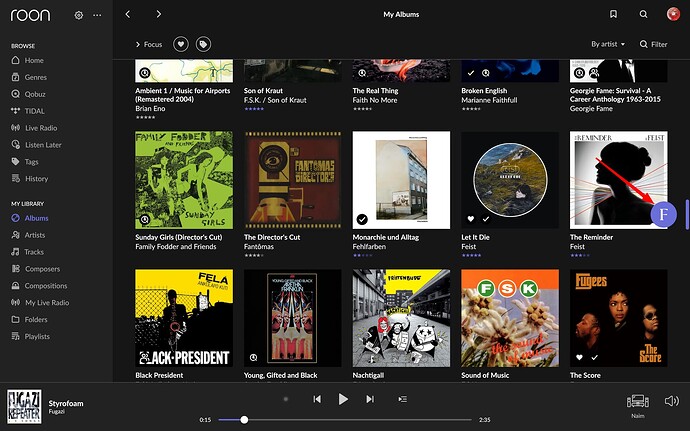
Task: Go to Home in sidebar
Action: click(27, 60)
